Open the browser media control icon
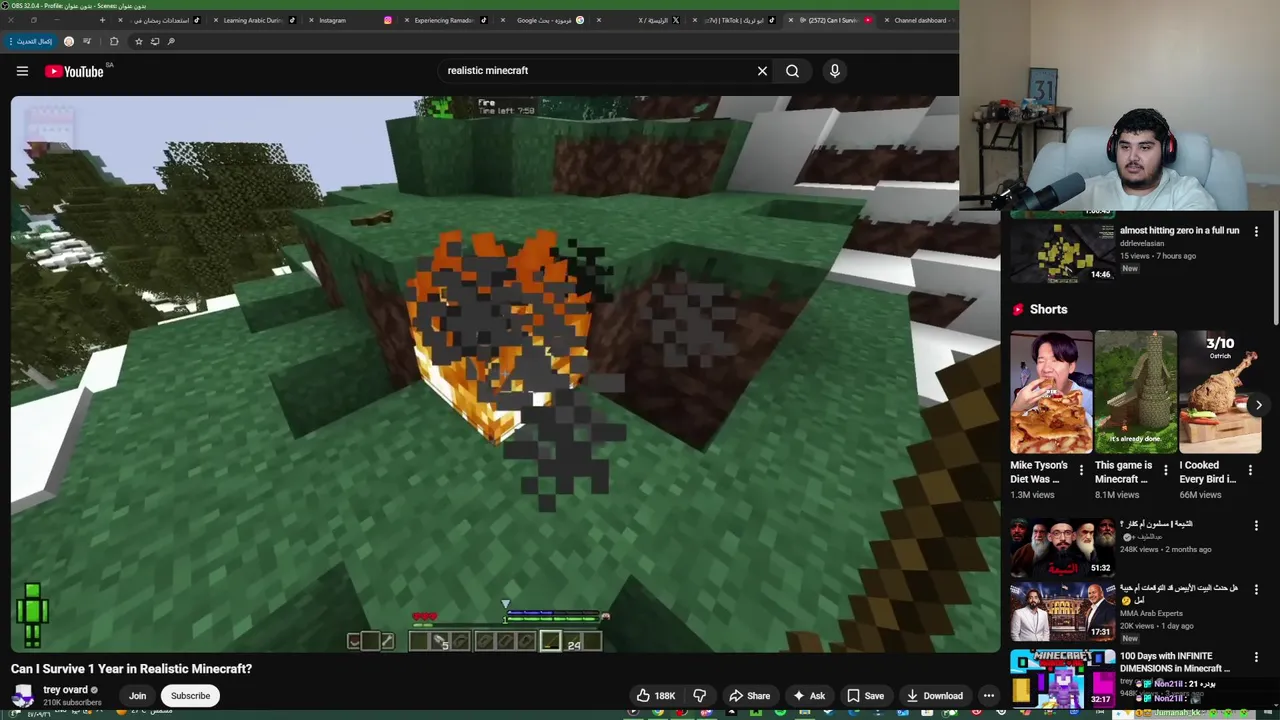The width and height of the screenshot is (1280, 720). (87, 41)
